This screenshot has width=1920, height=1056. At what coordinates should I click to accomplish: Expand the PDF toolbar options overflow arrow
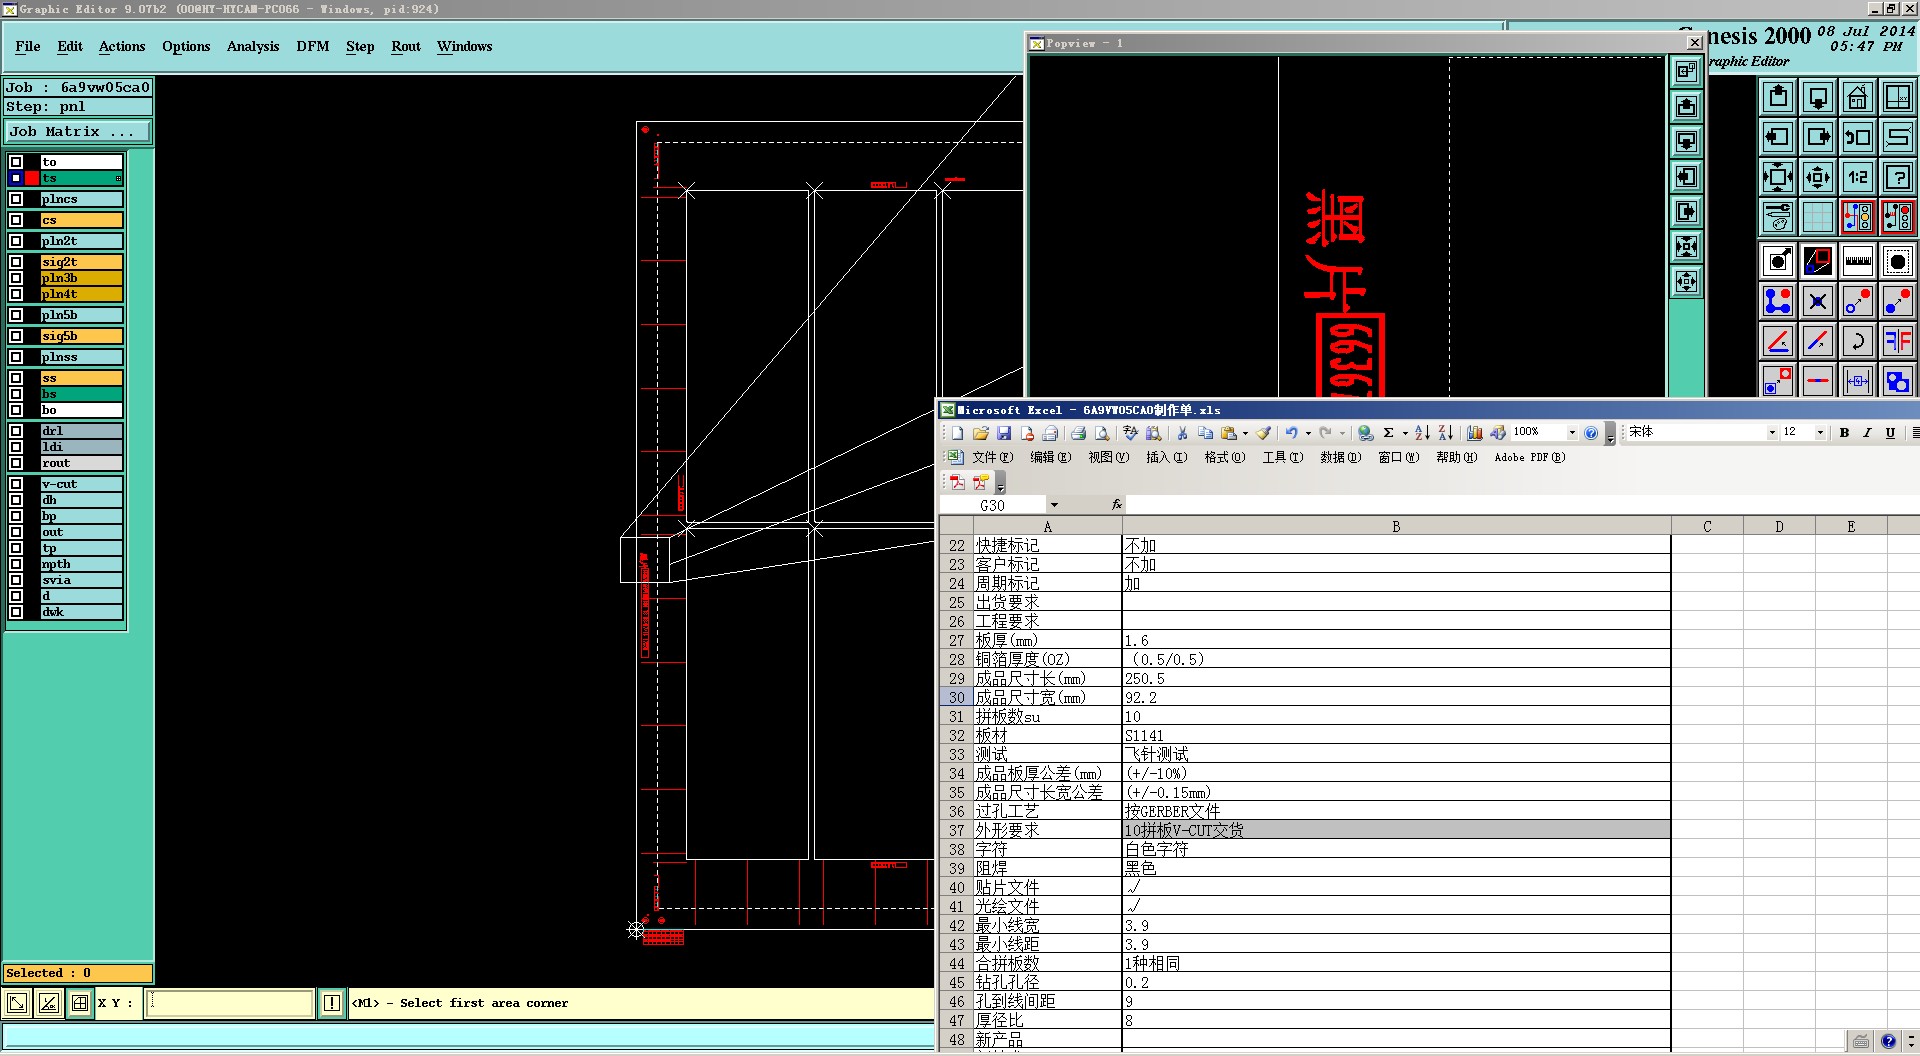point(1000,484)
